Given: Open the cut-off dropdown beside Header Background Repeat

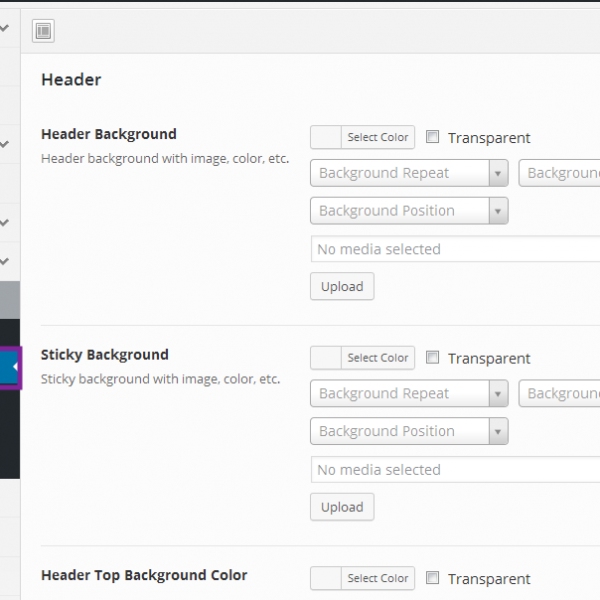Looking at the screenshot, I should coord(560,173).
